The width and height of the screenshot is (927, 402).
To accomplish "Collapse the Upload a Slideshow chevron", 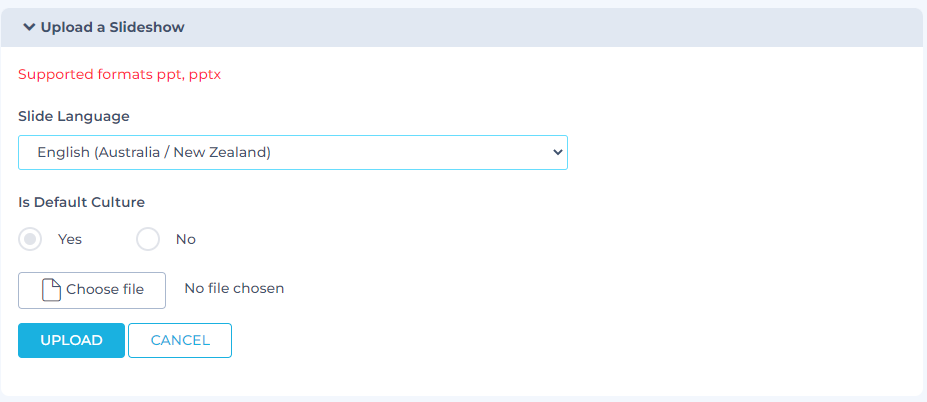I will click(x=29, y=28).
